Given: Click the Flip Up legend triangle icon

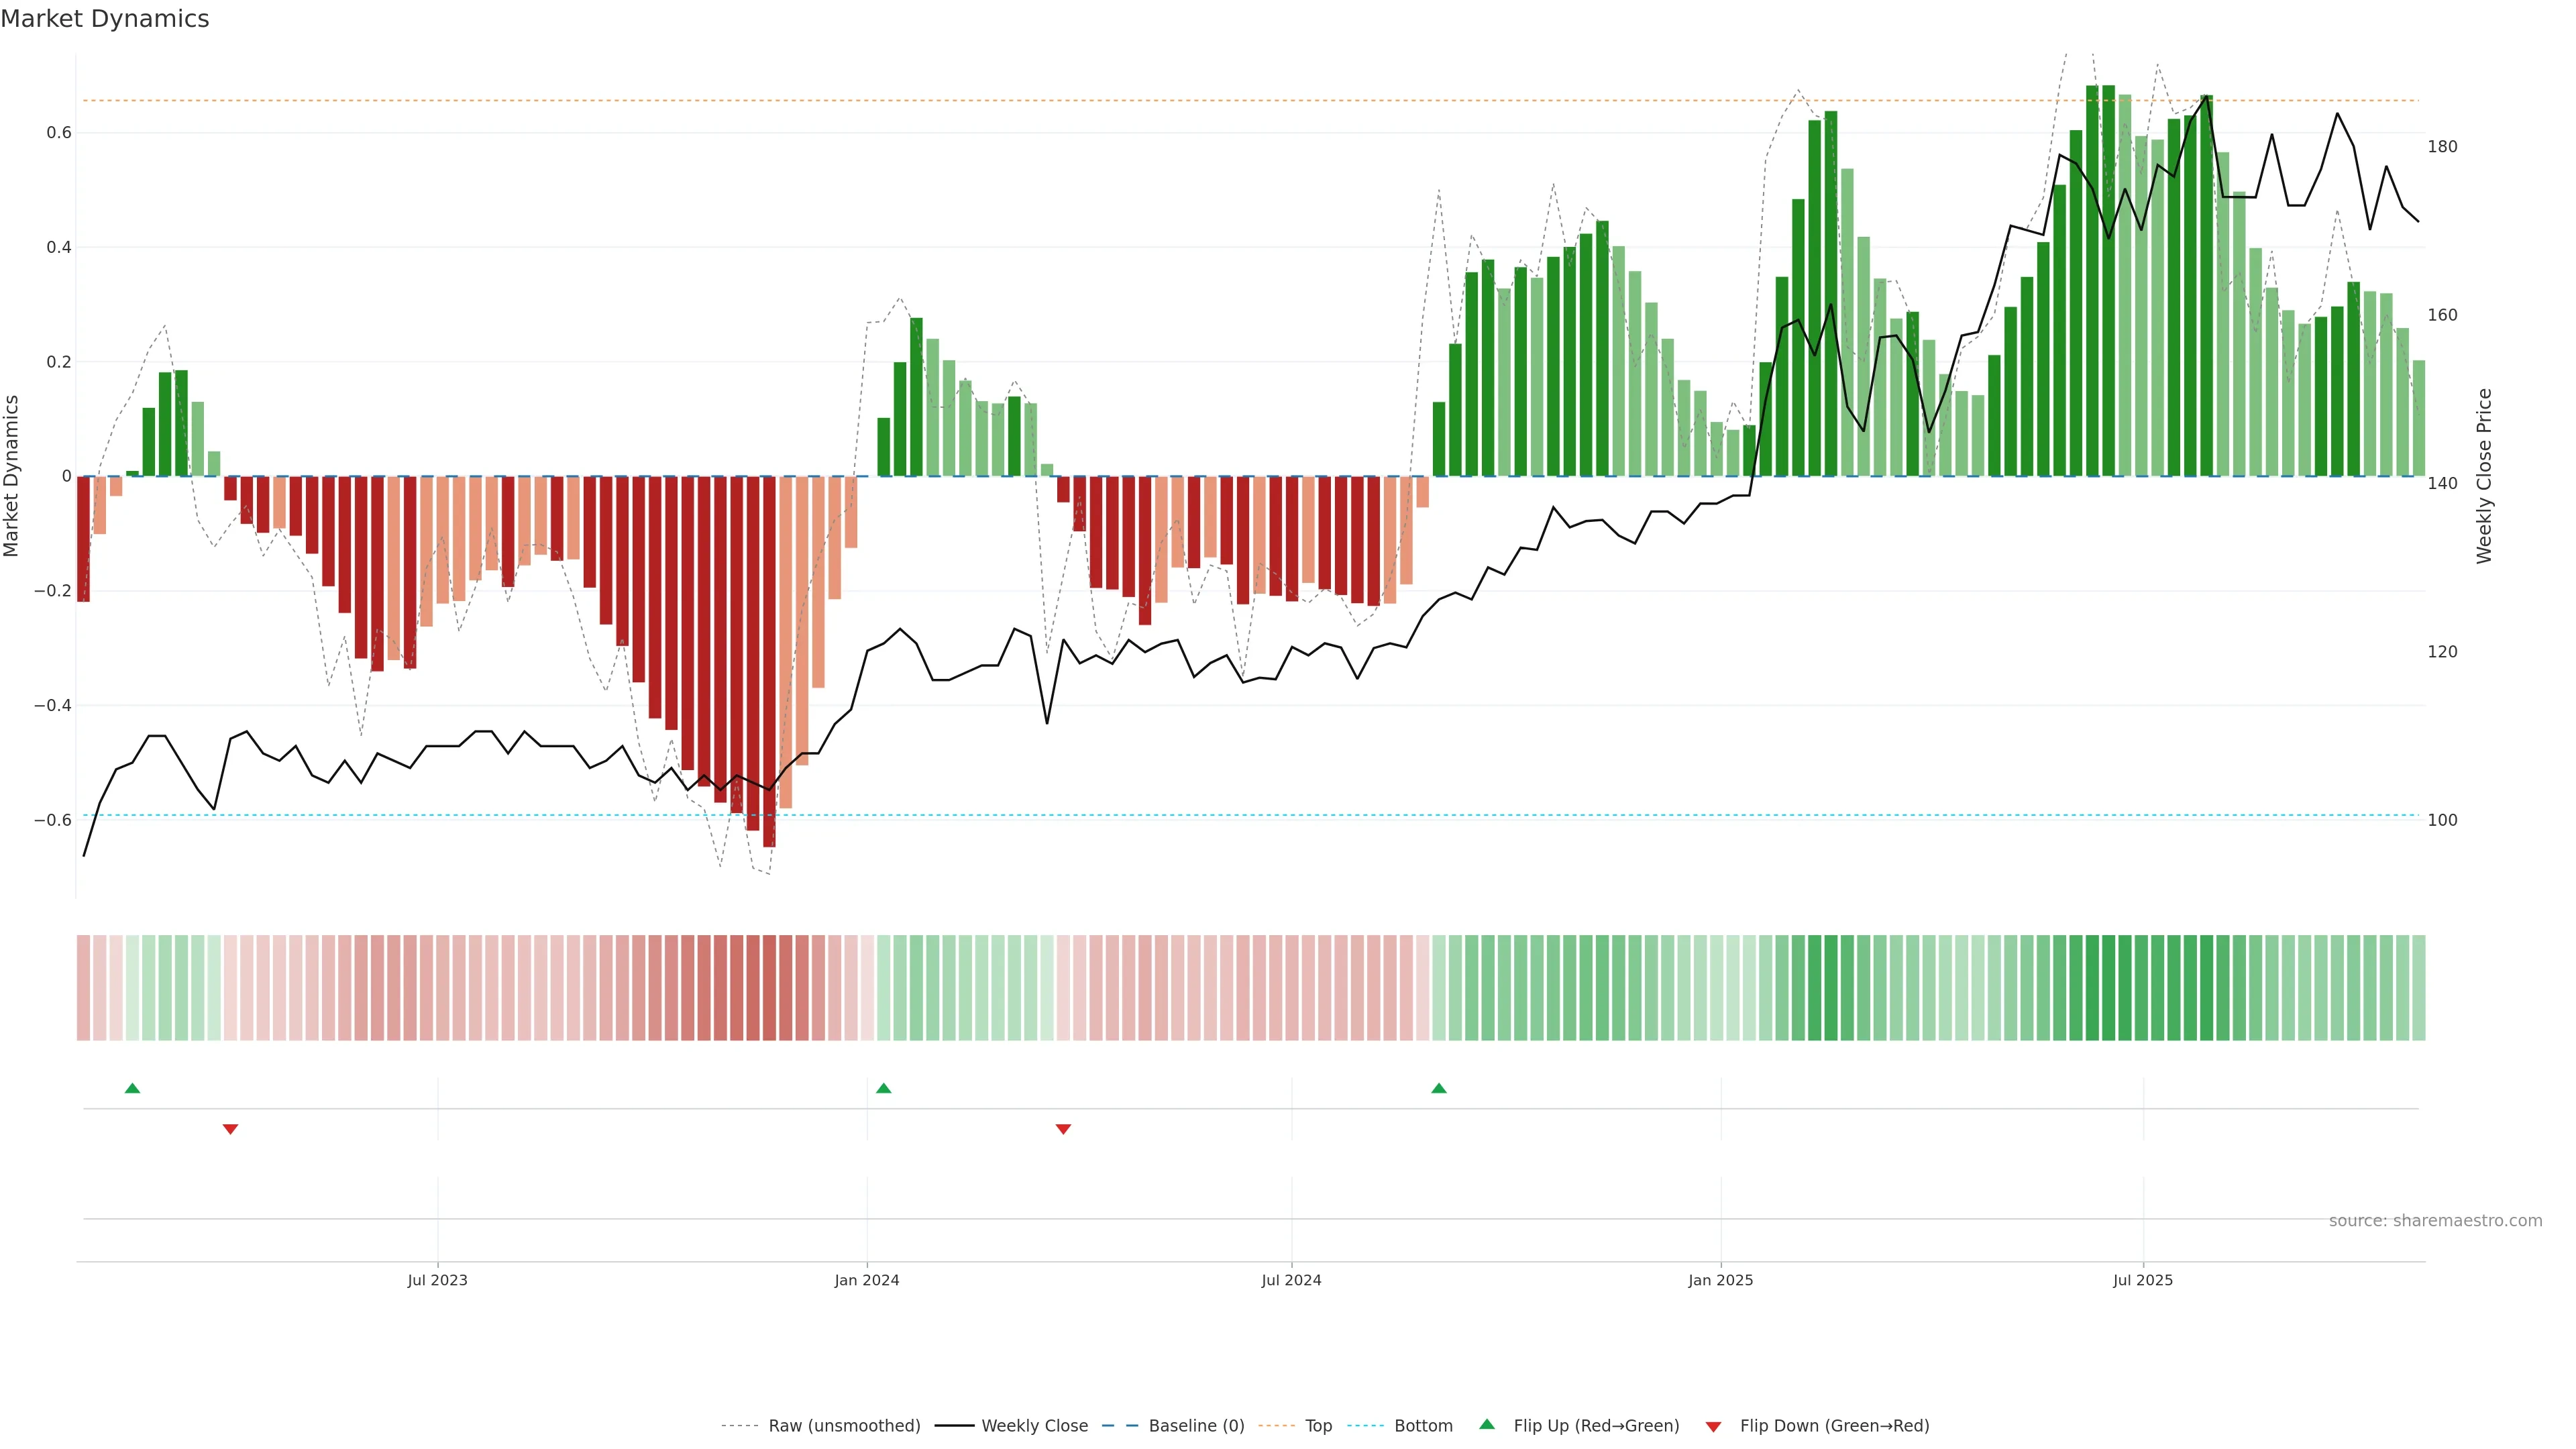Looking at the screenshot, I should [x=1487, y=1424].
